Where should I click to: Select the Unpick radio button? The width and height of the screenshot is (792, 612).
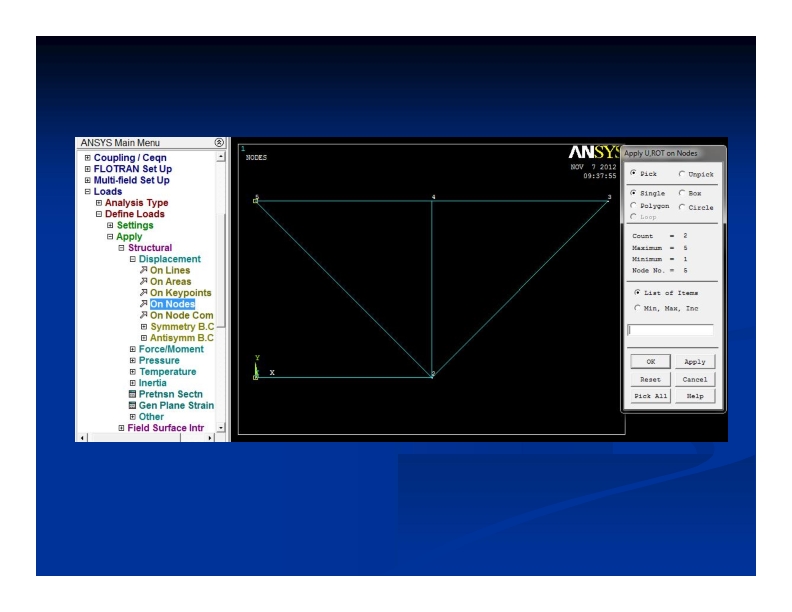(683, 174)
